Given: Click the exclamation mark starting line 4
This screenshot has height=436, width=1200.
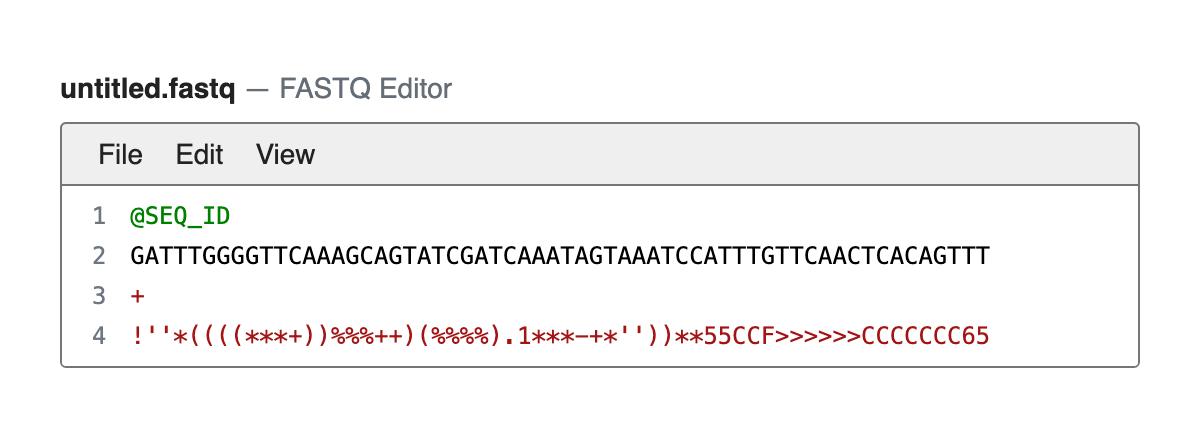Looking at the screenshot, I should tap(136, 336).
